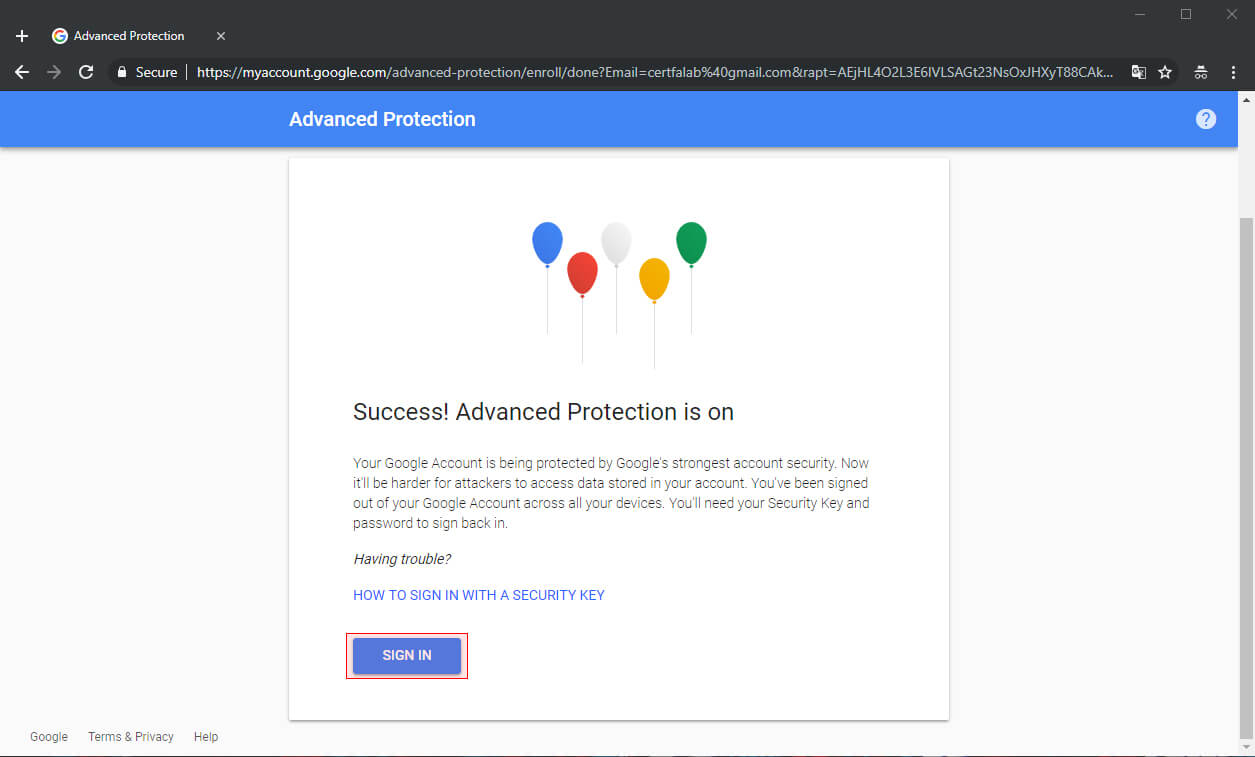
Task: Bookmark this page with the star
Action: pyautogui.click(x=1165, y=72)
